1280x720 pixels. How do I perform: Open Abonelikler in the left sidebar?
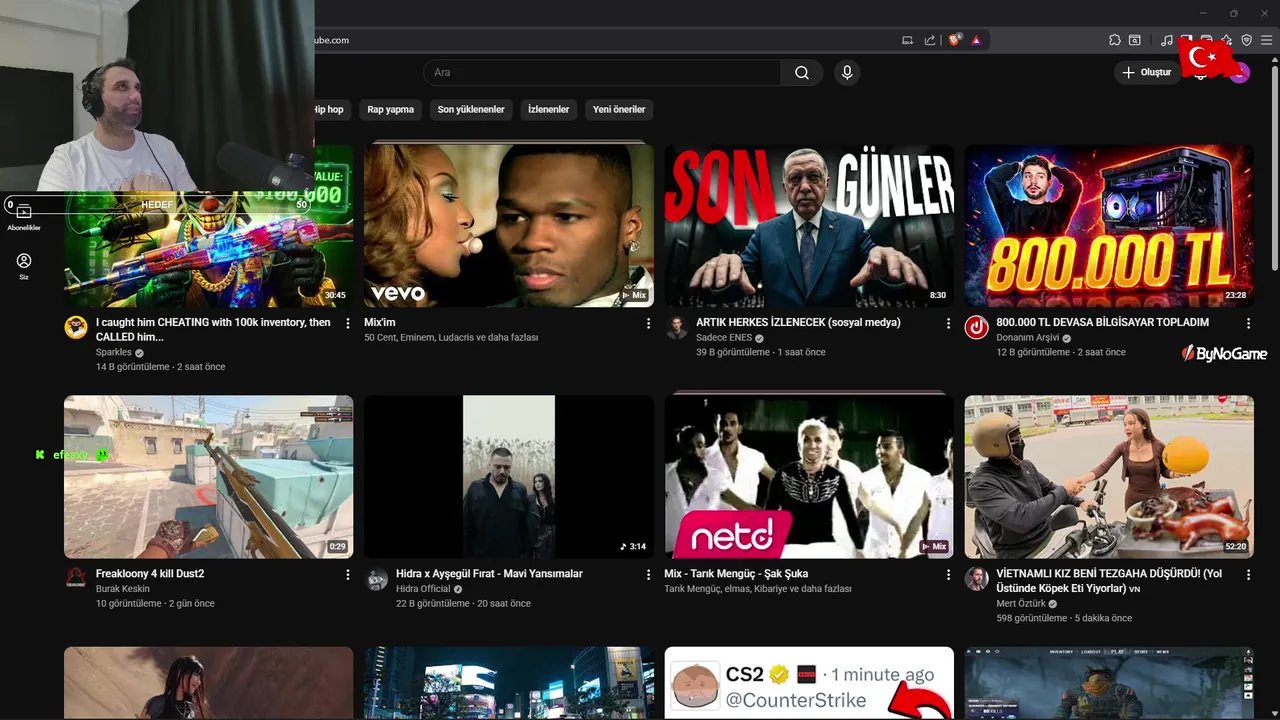24,218
